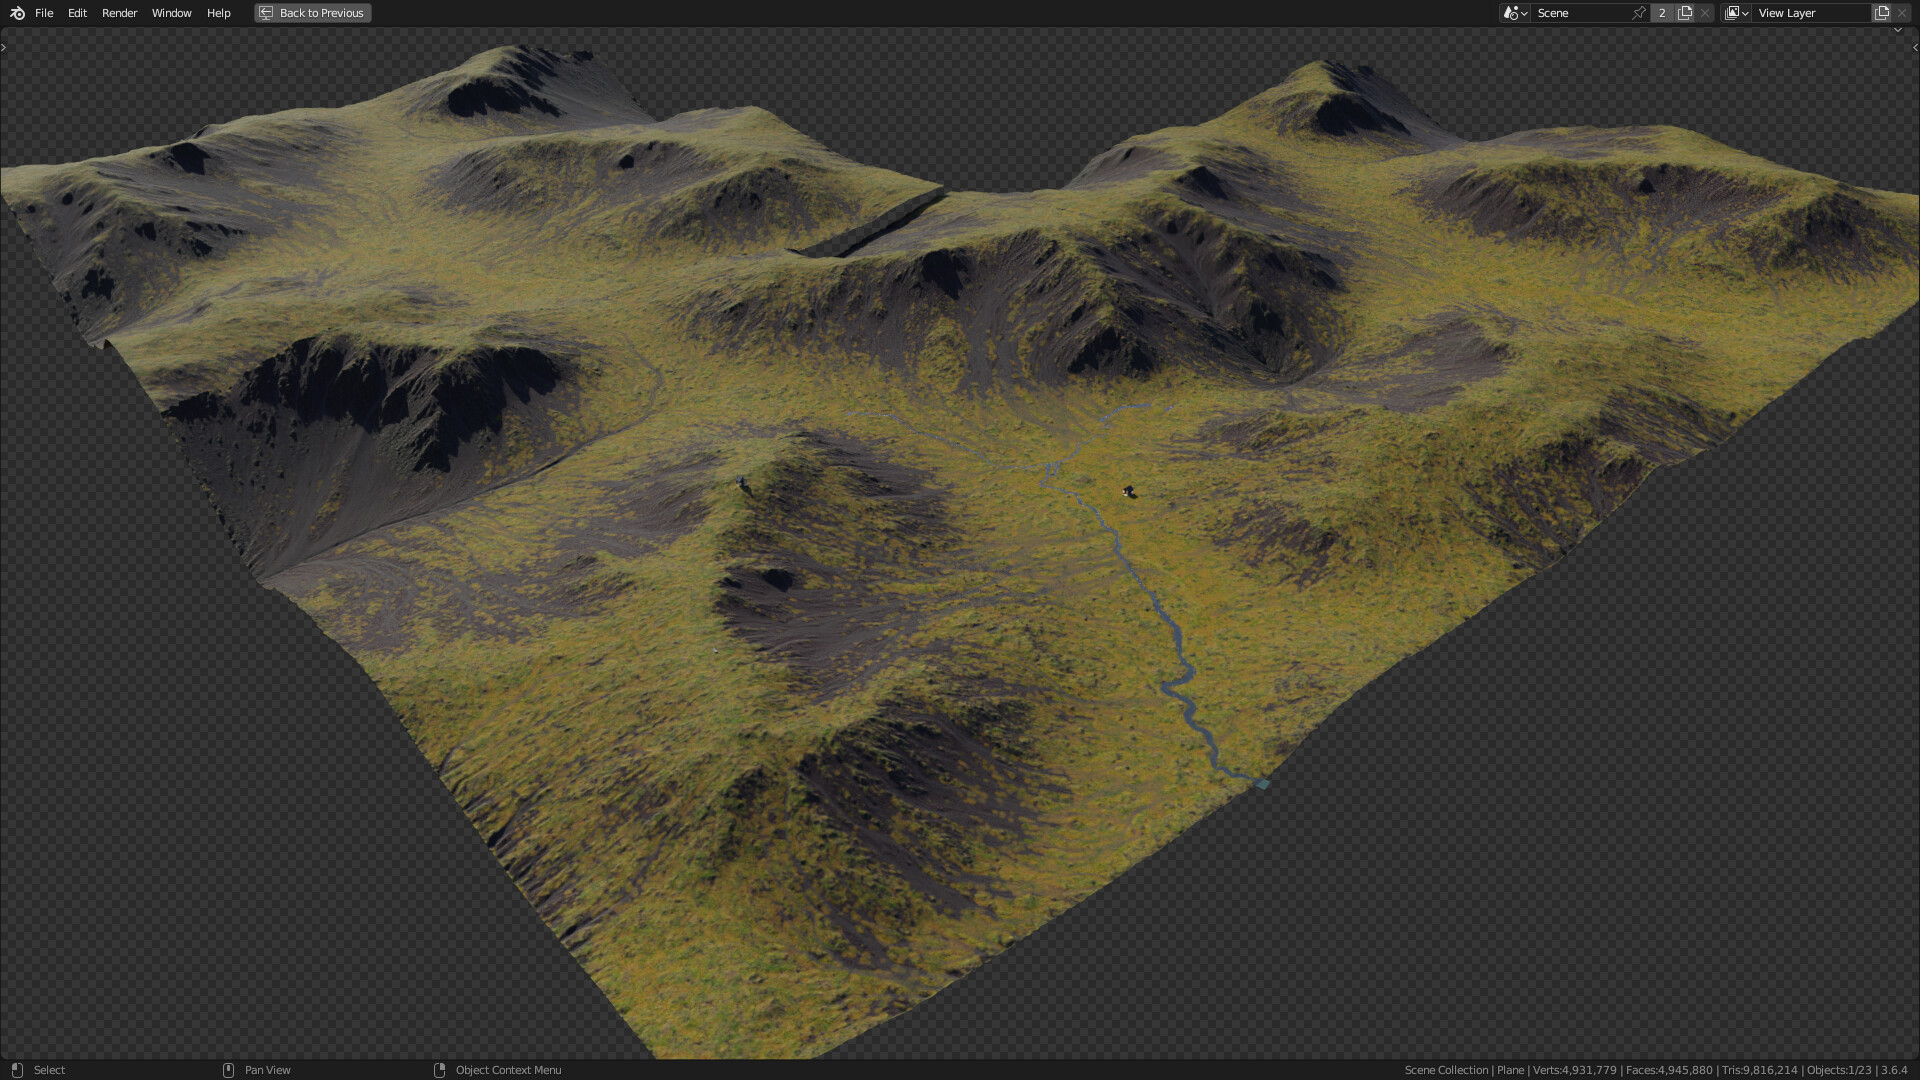Click the Add View Layer icon
The image size is (1920, 1080).
1881,13
